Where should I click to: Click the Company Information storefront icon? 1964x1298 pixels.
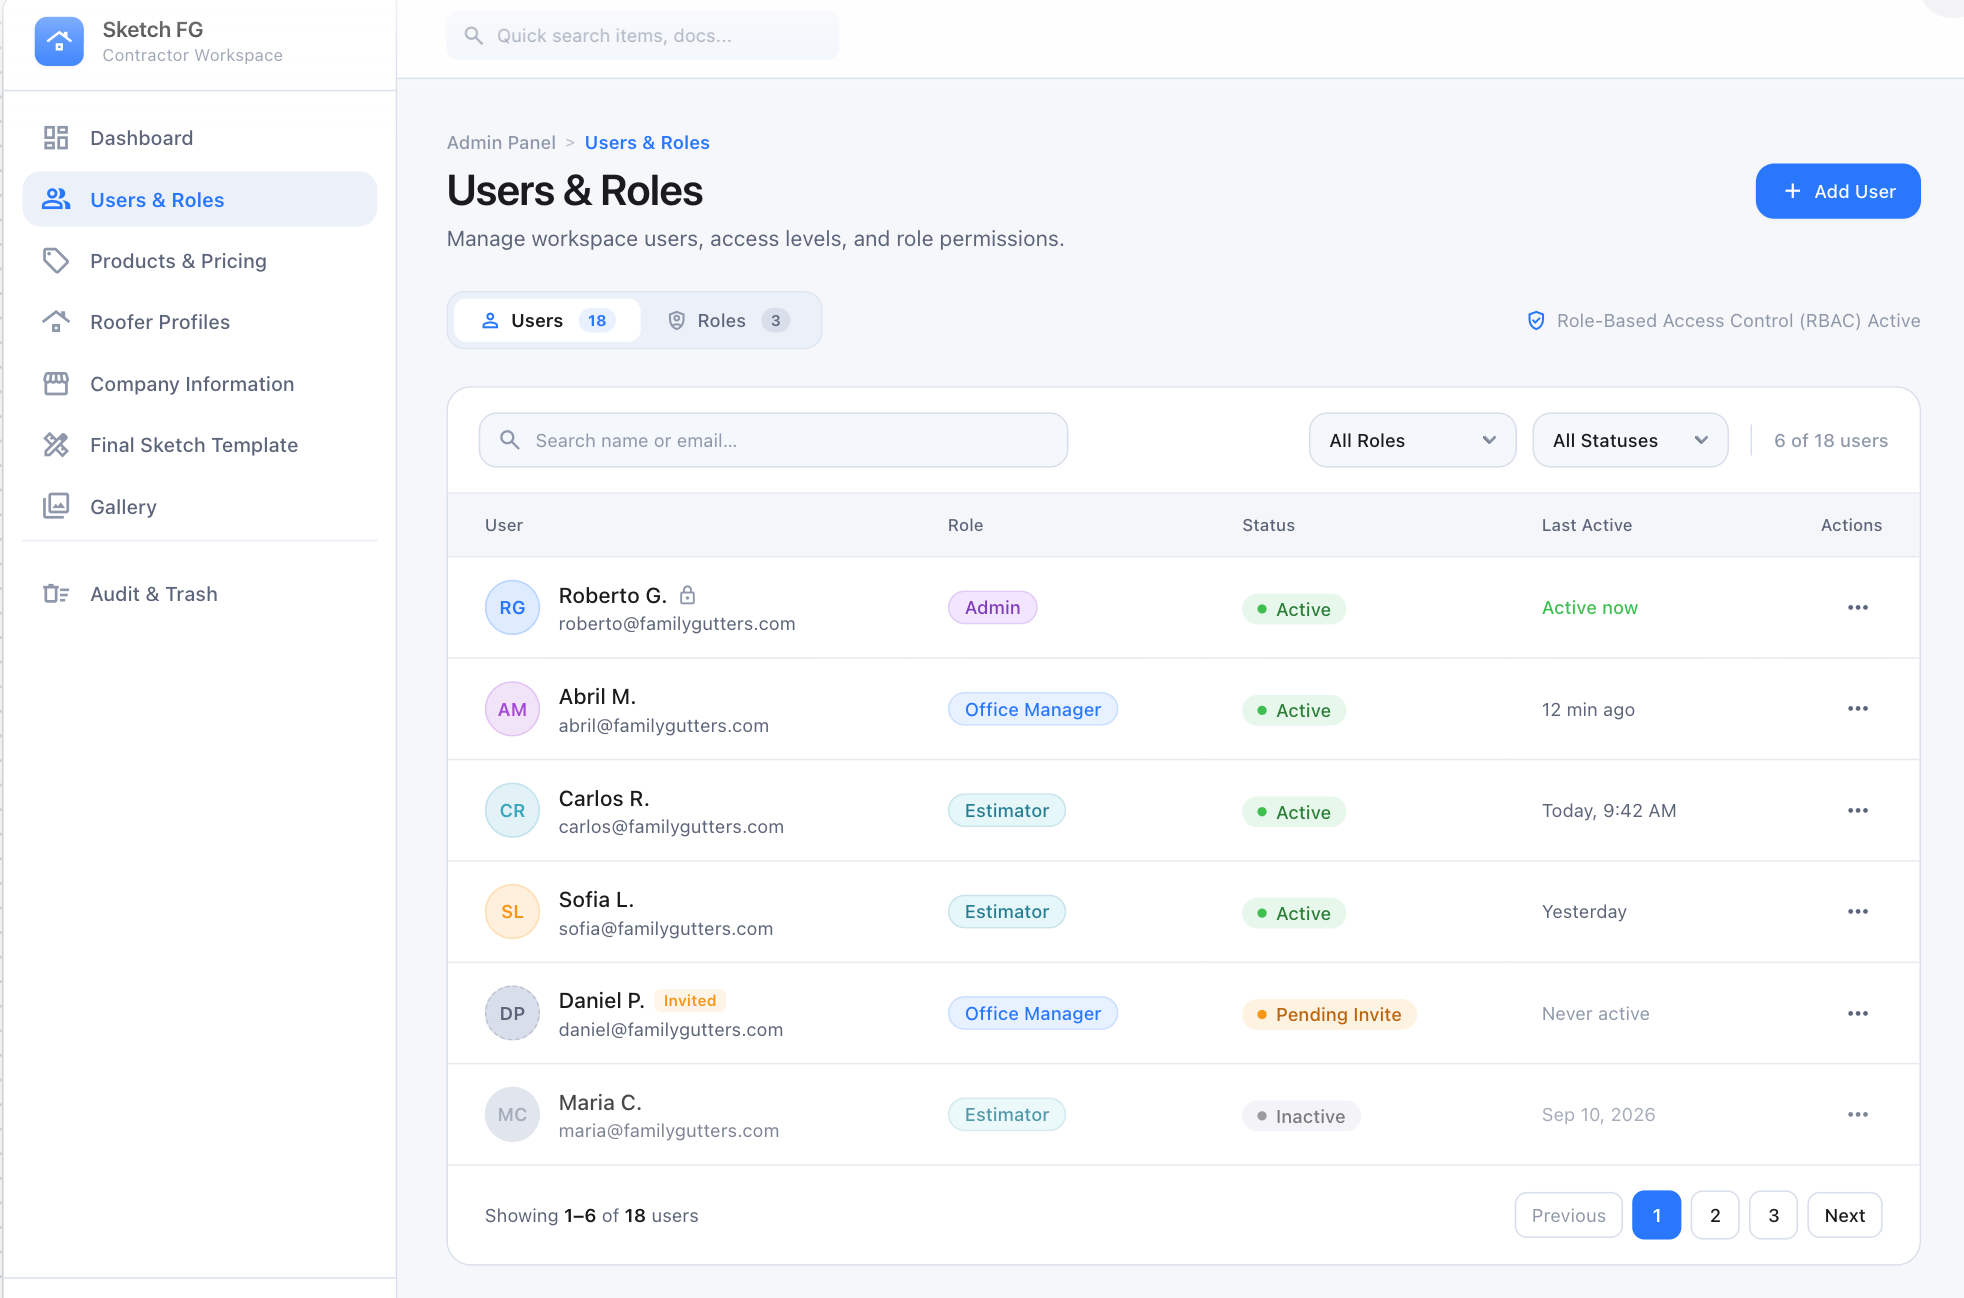pos(56,383)
